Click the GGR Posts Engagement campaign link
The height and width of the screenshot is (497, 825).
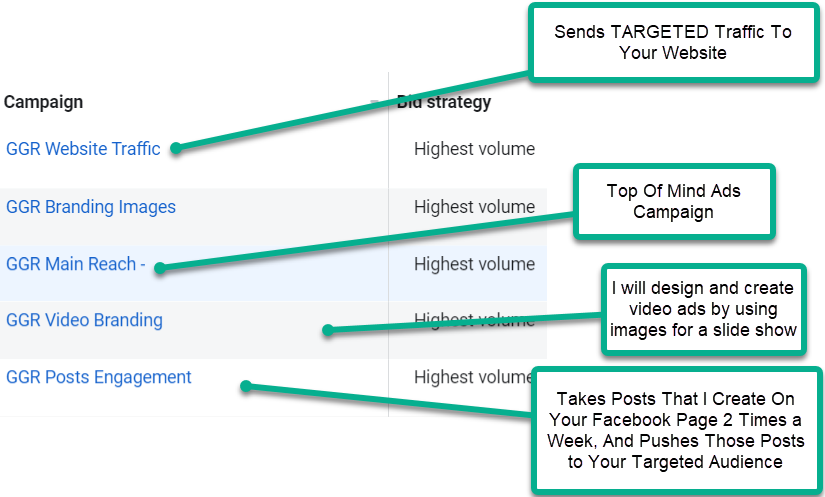click(99, 377)
